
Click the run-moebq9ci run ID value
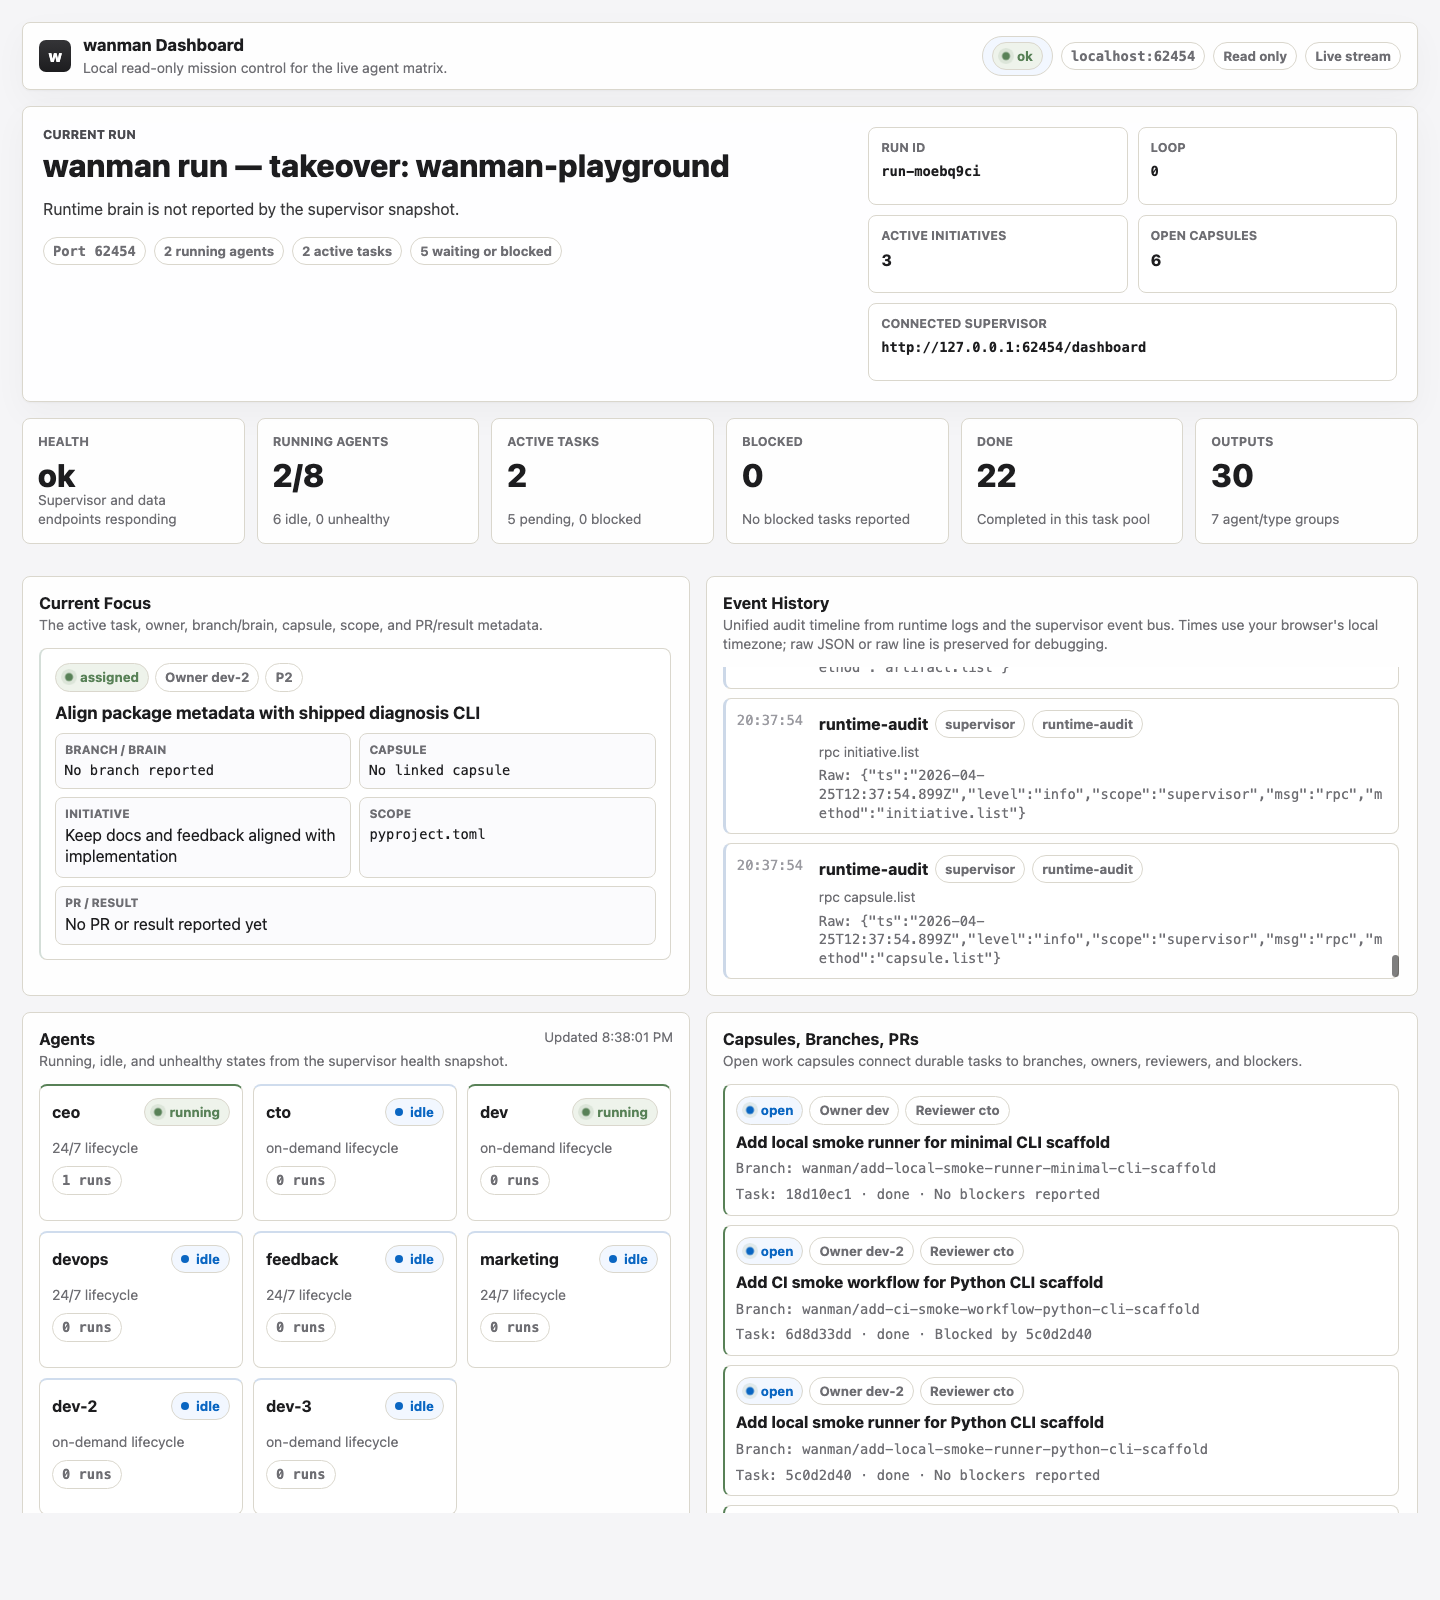(930, 171)
